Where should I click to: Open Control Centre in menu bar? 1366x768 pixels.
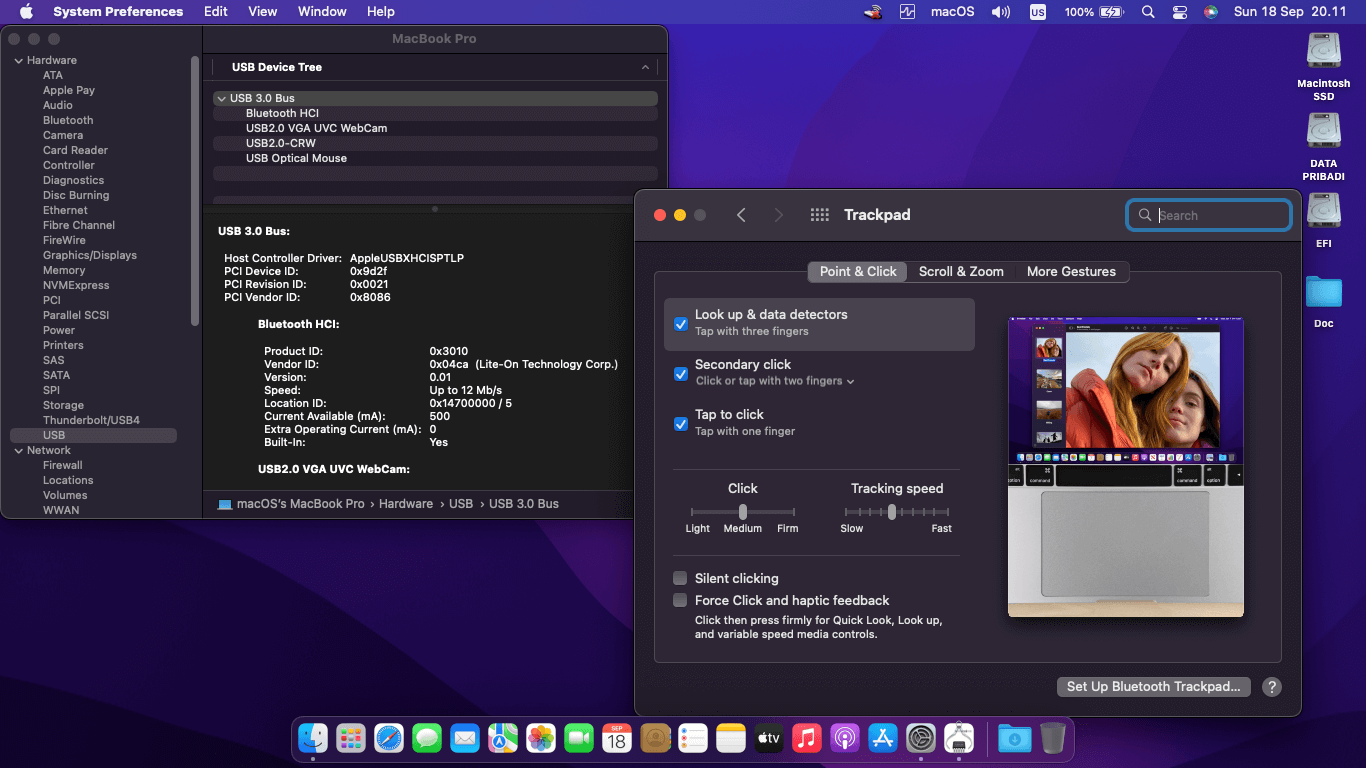pyautogui.click(x=1180, y=12)
